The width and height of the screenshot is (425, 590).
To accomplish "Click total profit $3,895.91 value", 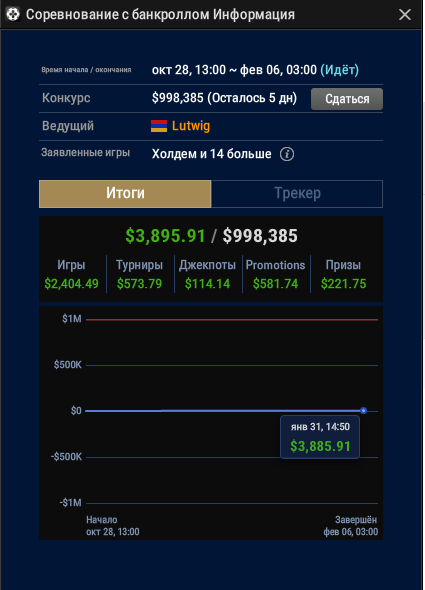I will [x=165, y=236].
